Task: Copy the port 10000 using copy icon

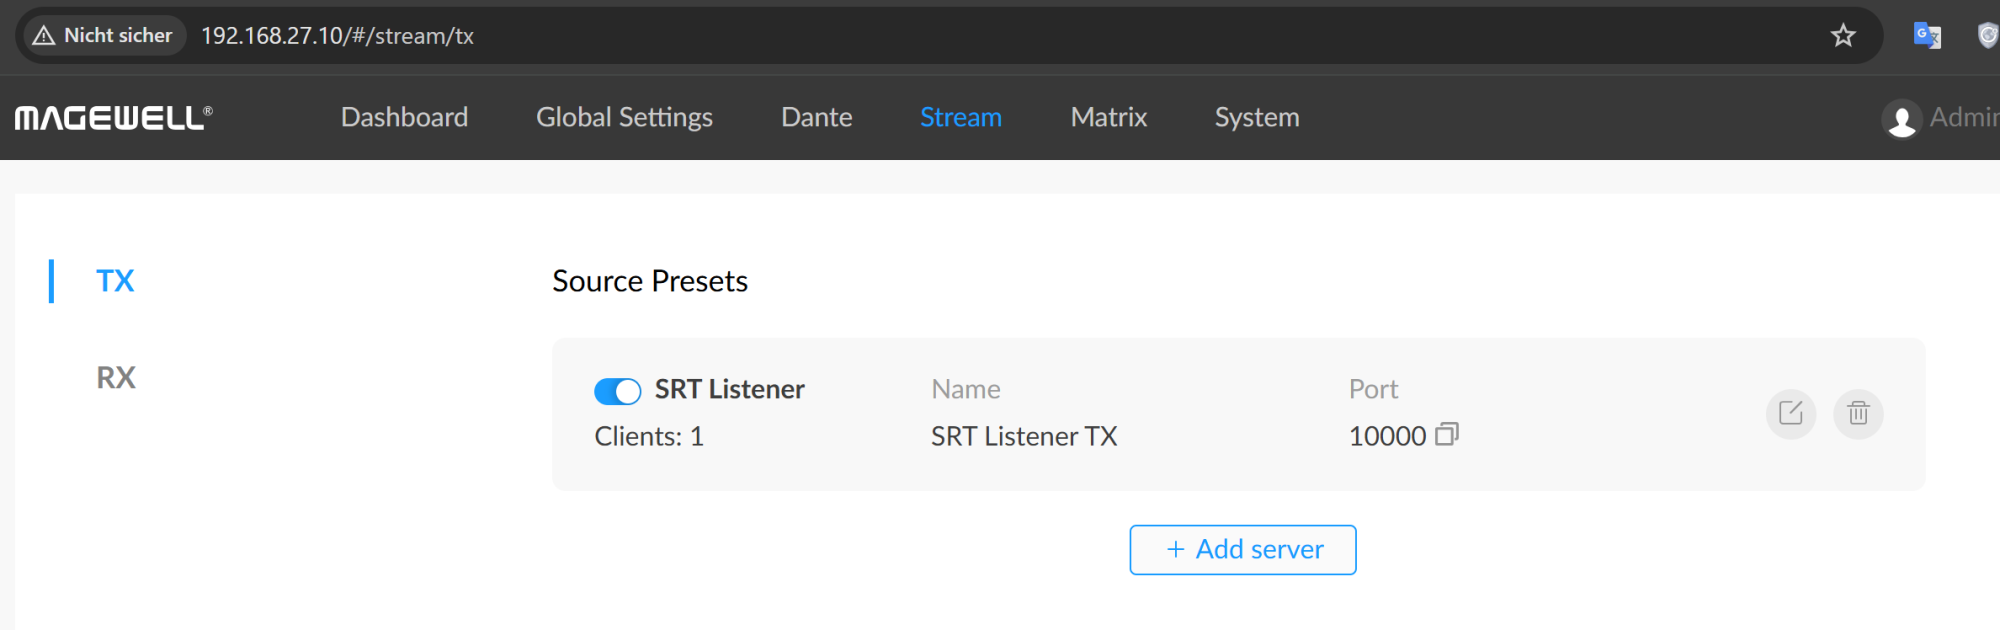Action: tap(1447, 435)
